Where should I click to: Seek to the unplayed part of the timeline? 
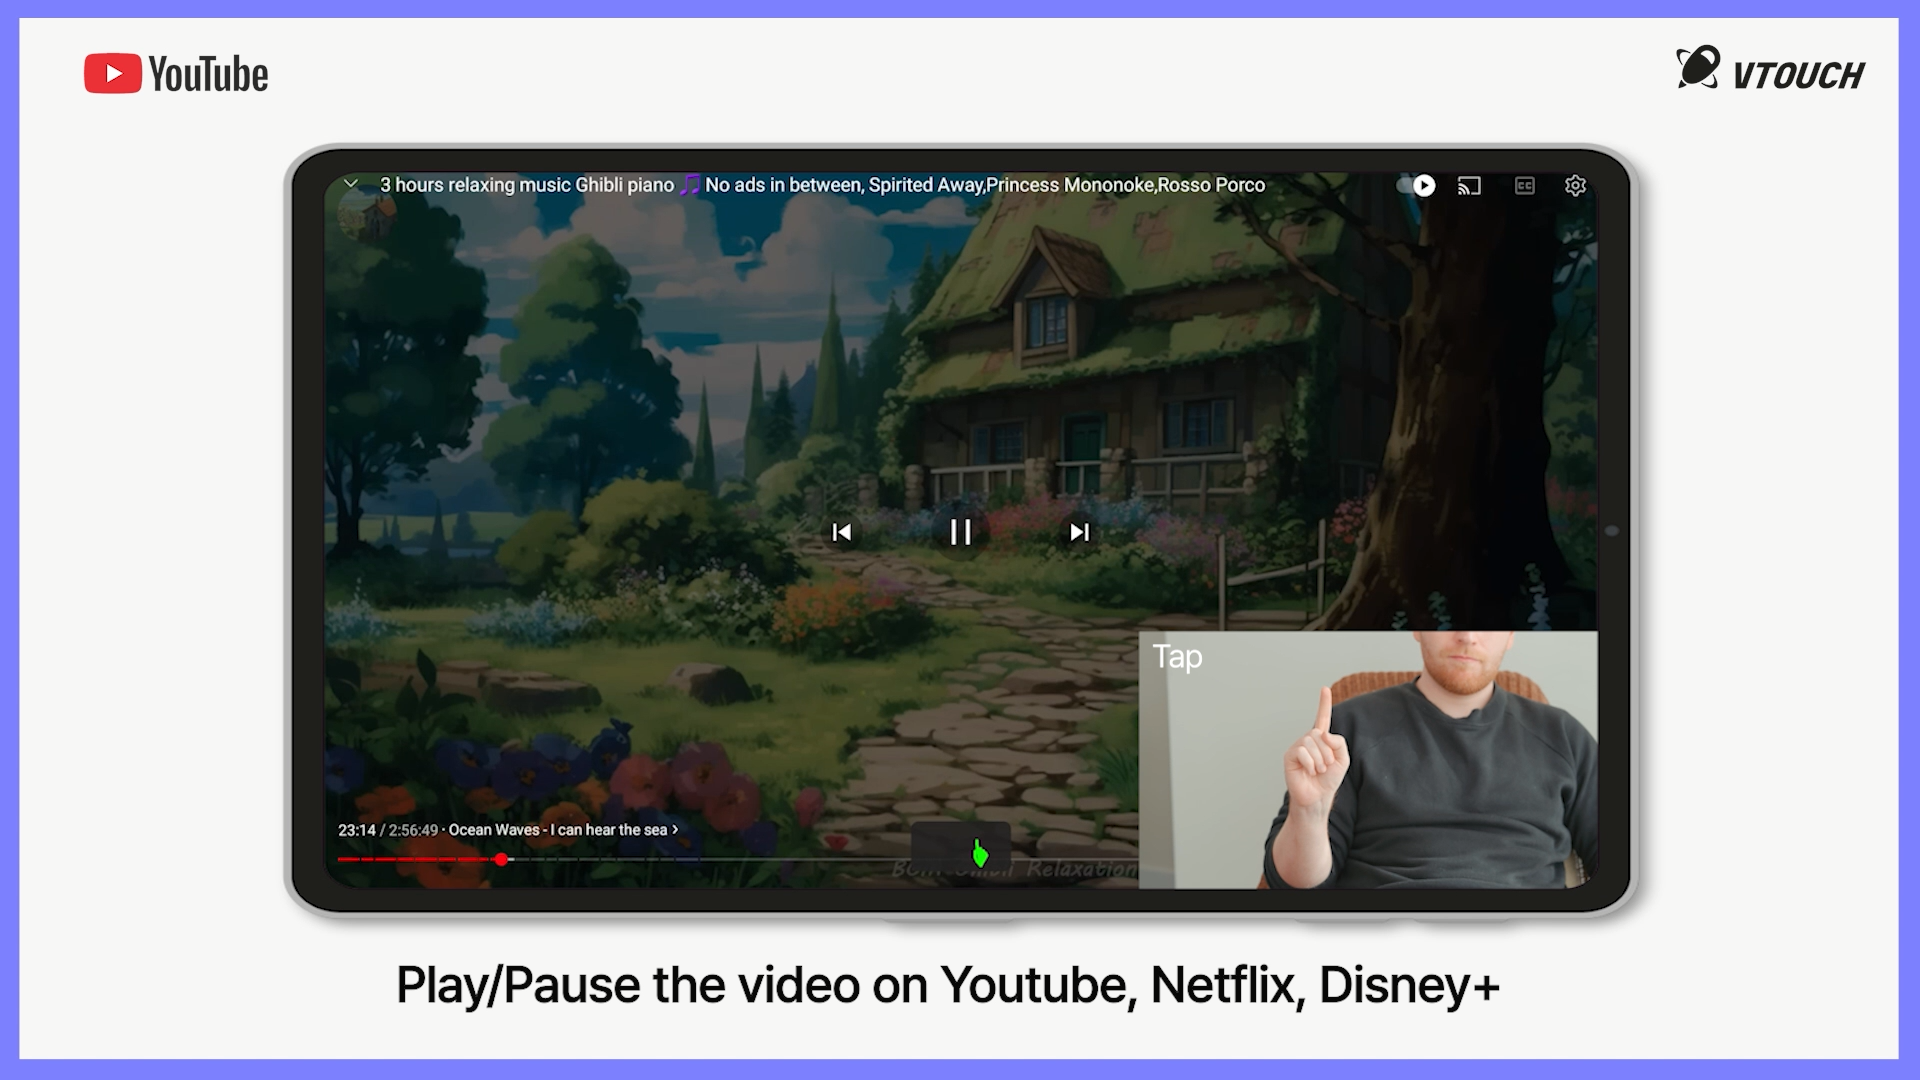point(700,859)
